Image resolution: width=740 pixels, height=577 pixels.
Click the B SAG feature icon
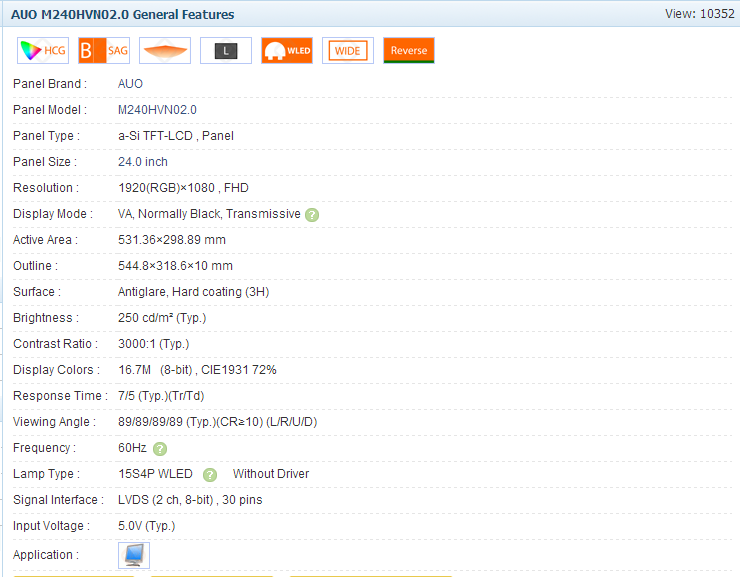click(x=104, y=50)
